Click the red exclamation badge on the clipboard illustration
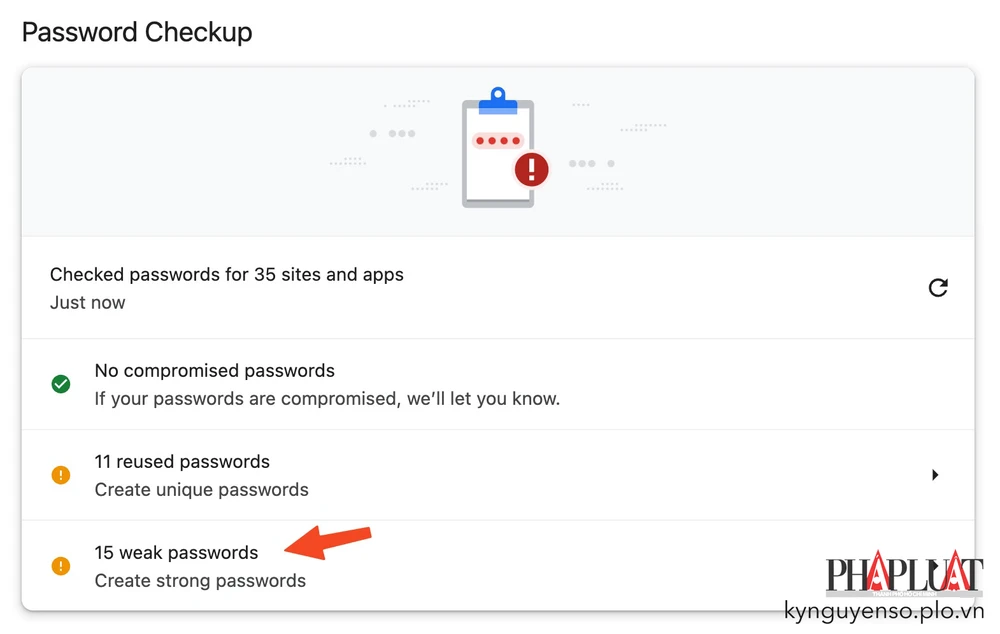This screenshot has width=1000, height=634. pyautogui.click(x=531, y=170)
